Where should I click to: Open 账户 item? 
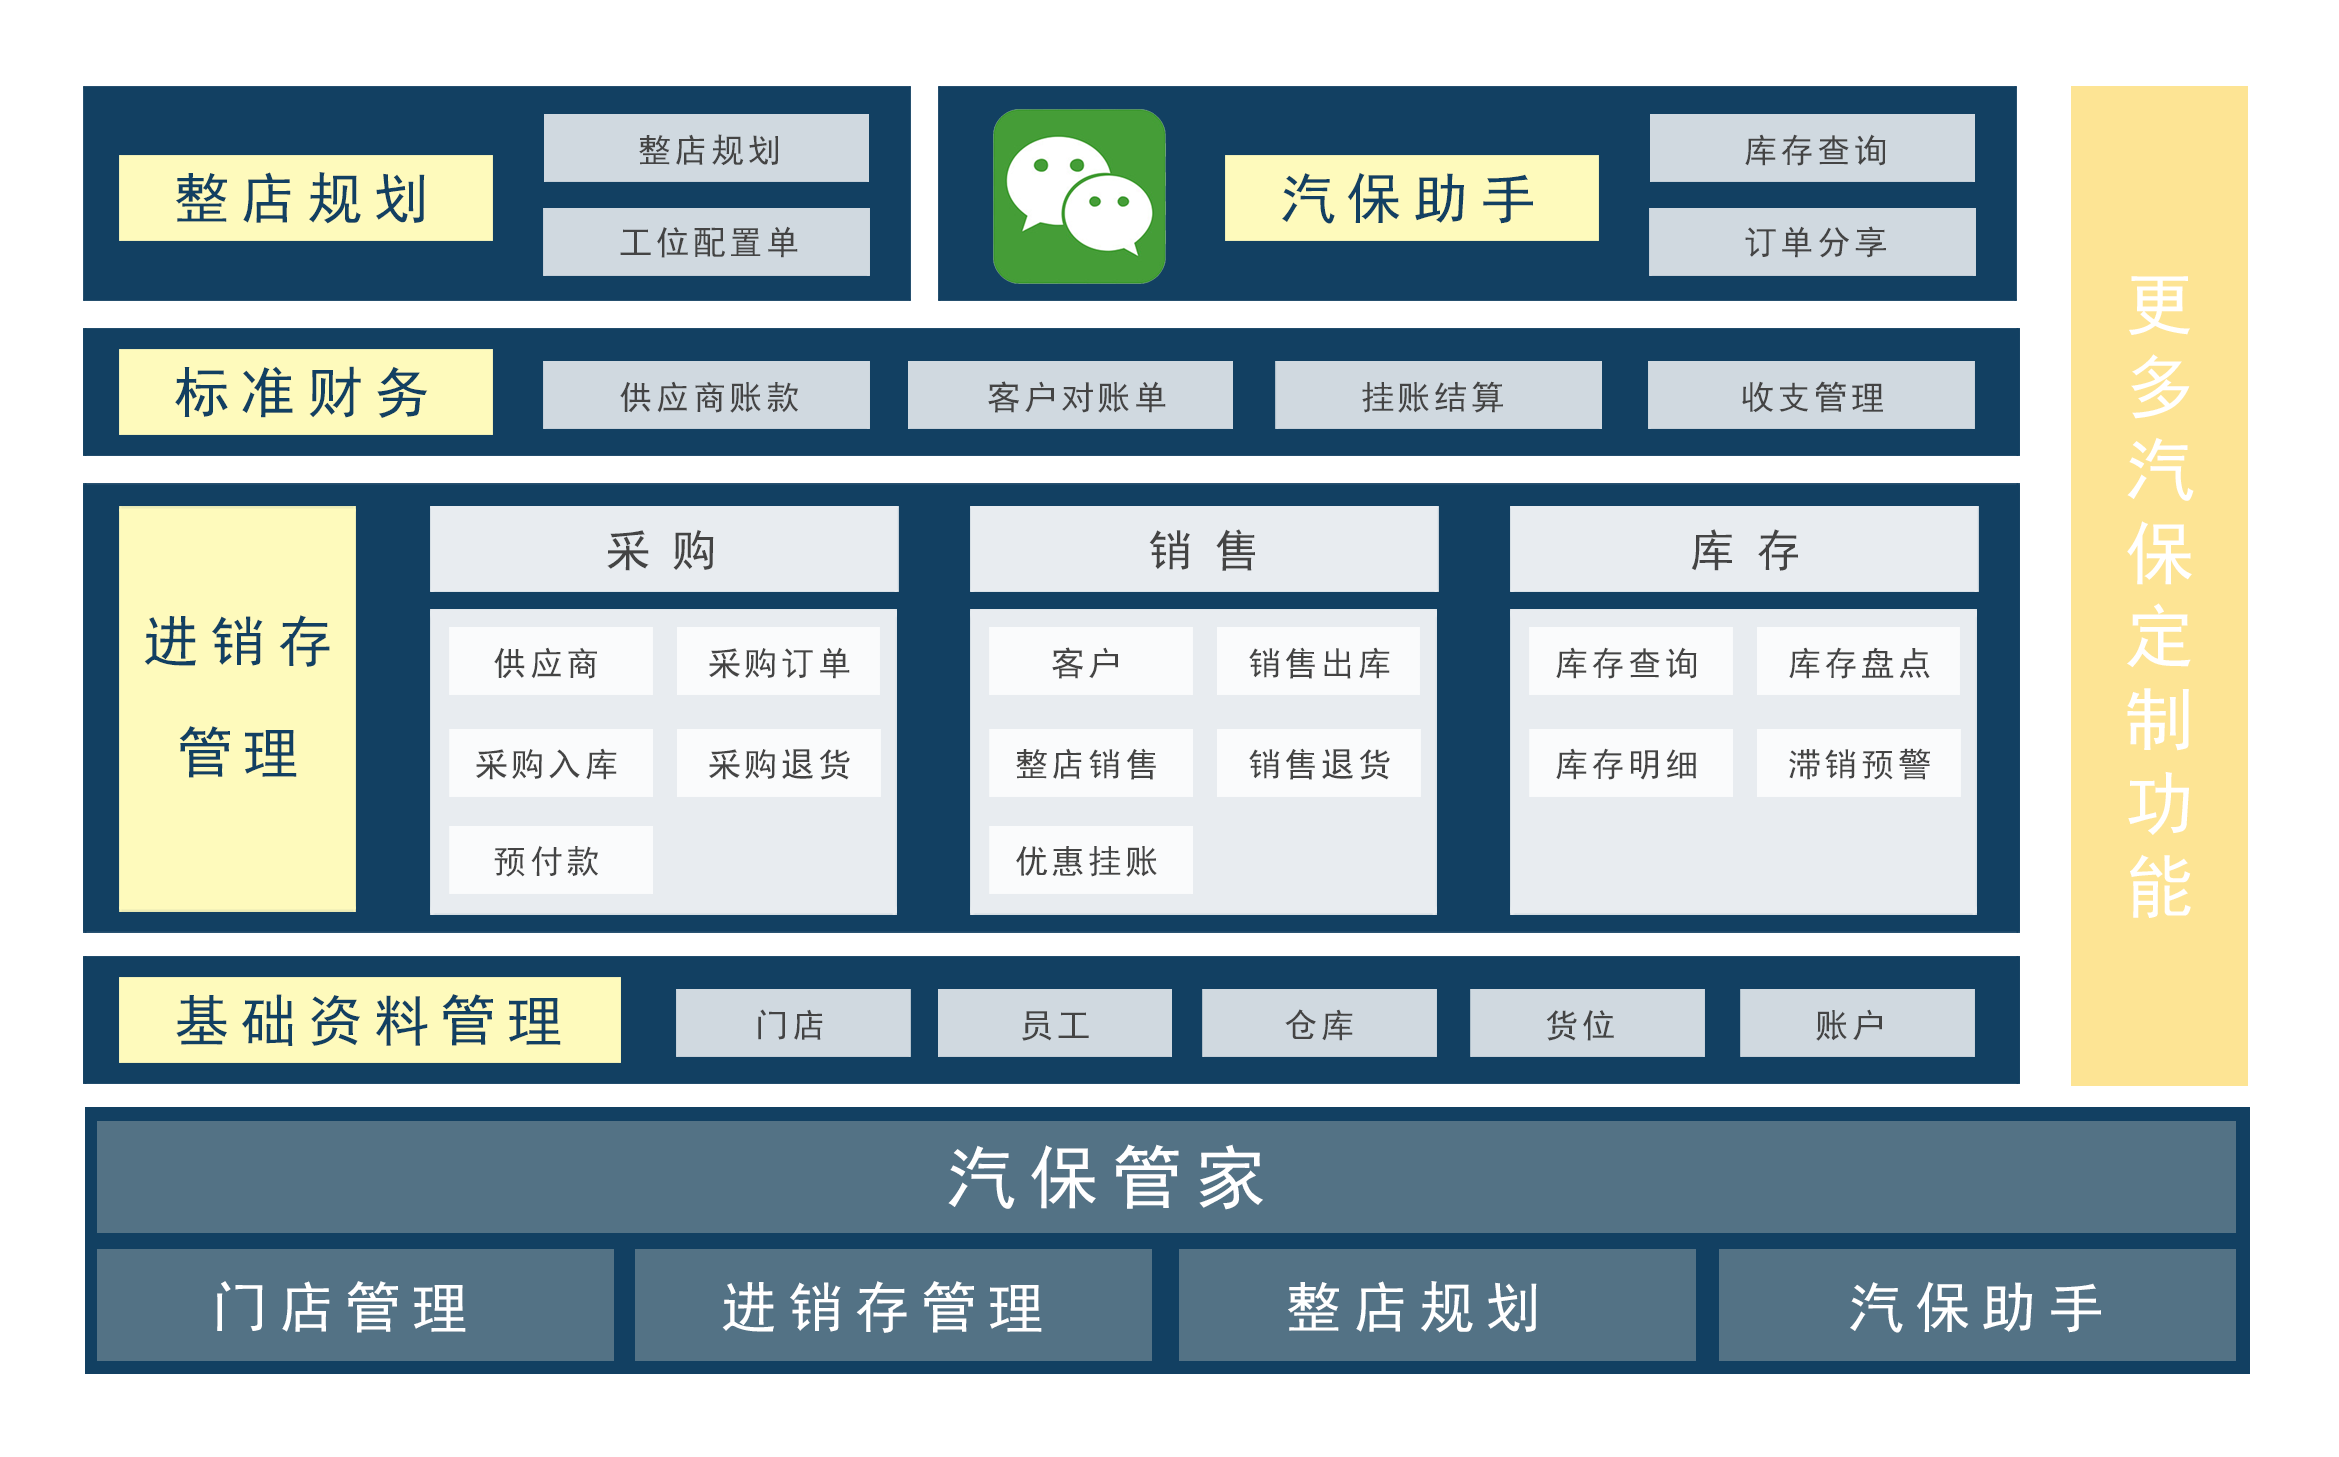click(x=1857, y=1023)
